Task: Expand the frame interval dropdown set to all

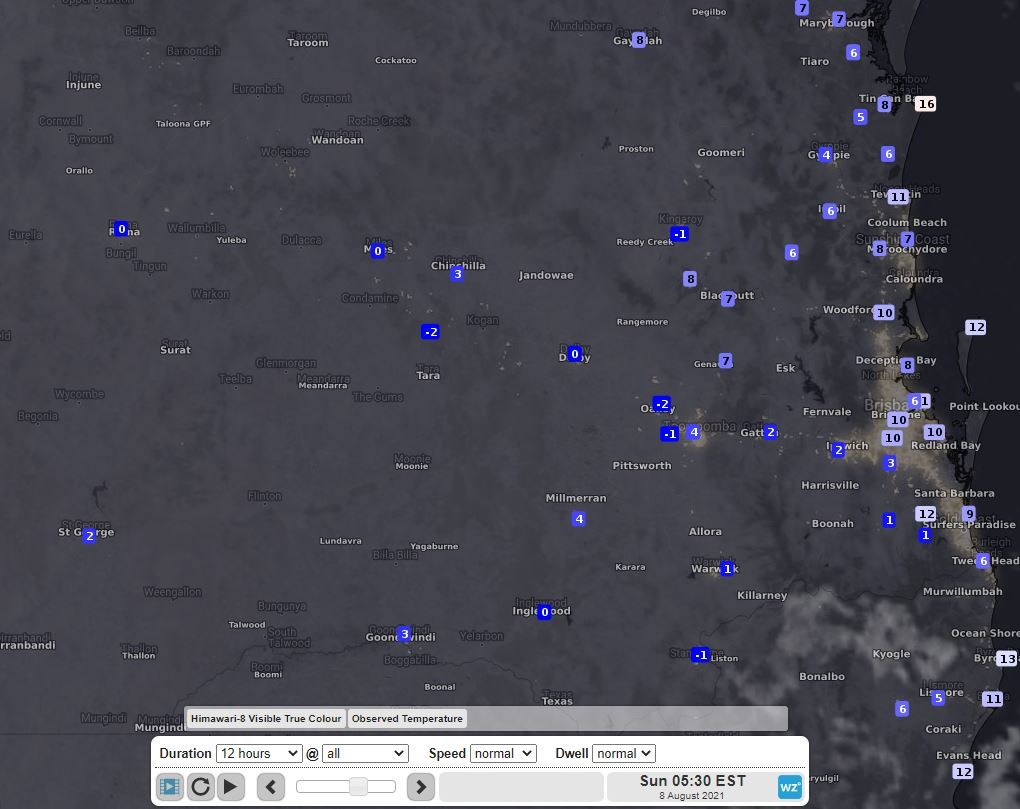Action: [364, 753]
